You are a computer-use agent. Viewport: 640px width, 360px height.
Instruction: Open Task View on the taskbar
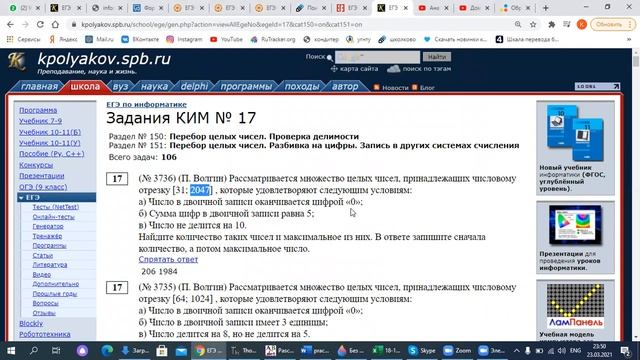click(x=56, y=351)
